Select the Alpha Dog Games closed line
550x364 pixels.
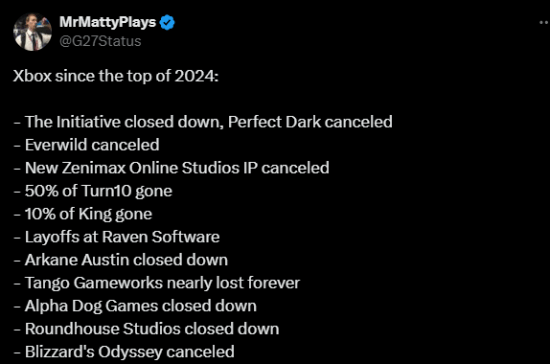tap(135, 306)
